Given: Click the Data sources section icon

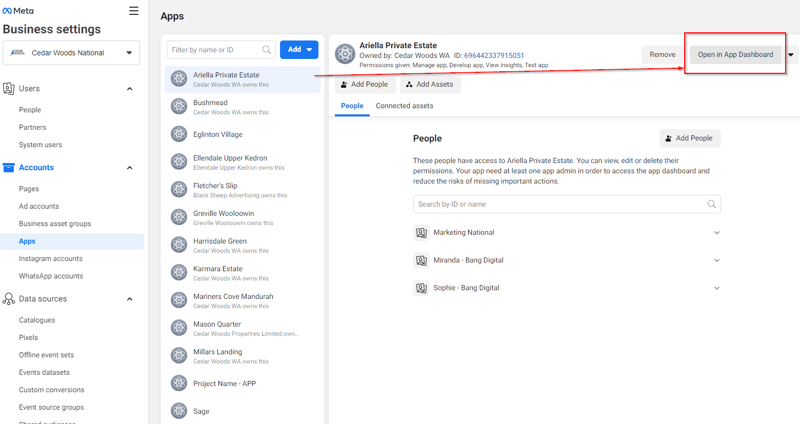Looking at the screenshot, I should 9,299.
